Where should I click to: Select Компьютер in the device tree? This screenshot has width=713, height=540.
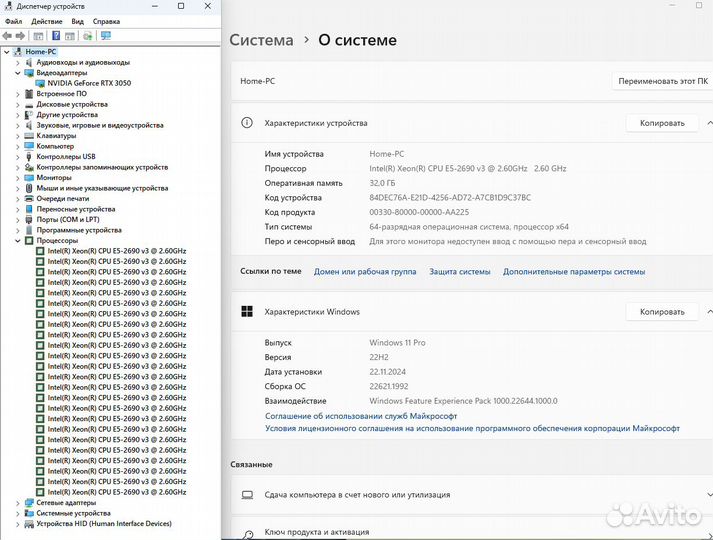pyautogui.click(x=55, y=146)
